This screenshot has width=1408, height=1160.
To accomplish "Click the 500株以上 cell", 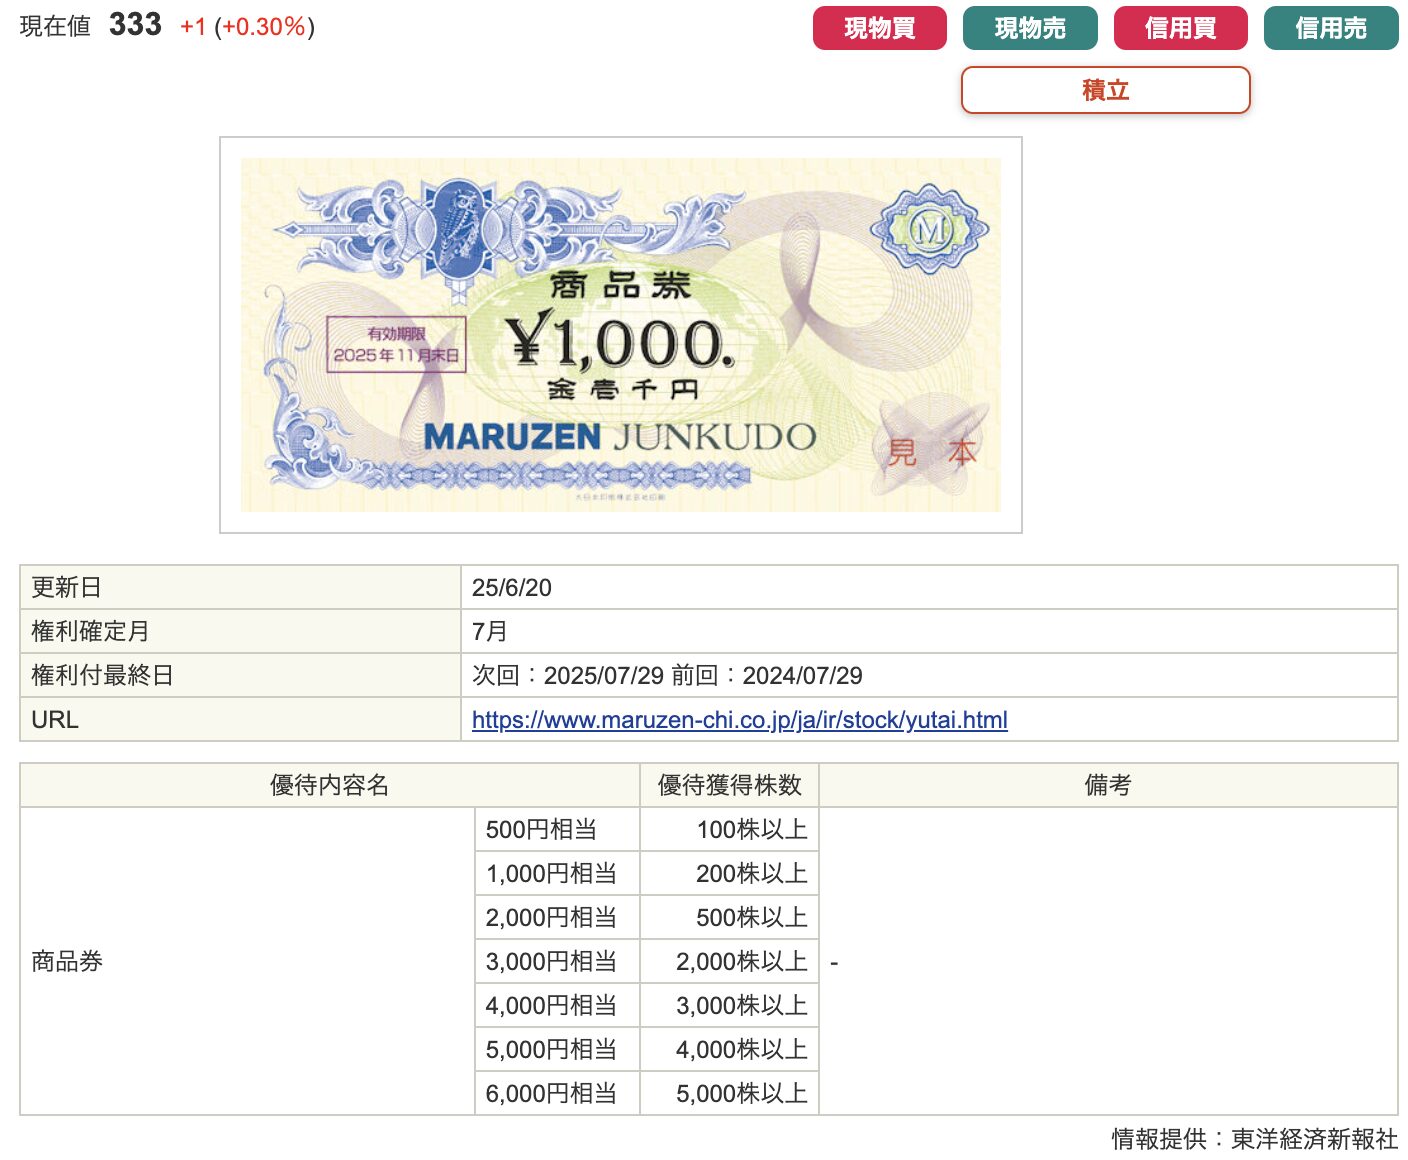I will coord(730,918).
